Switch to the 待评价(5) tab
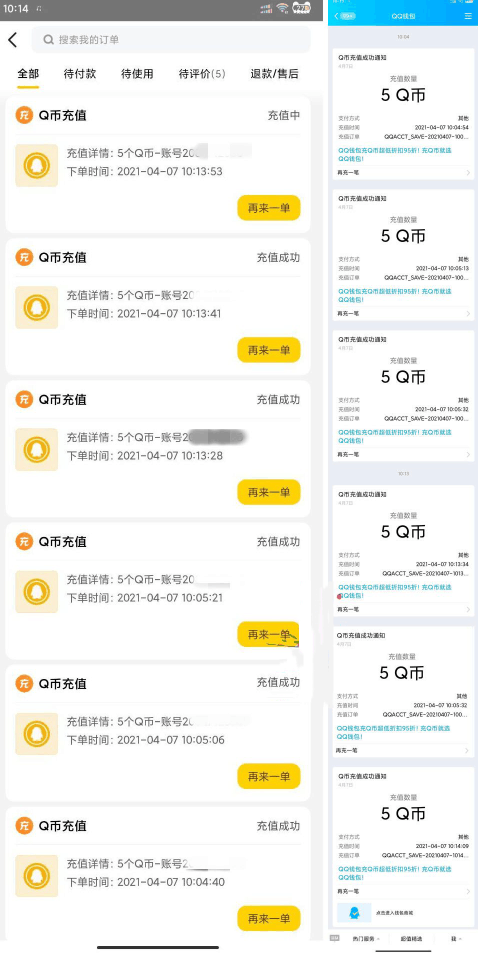The image size is (478, 957). click(201, 74)
